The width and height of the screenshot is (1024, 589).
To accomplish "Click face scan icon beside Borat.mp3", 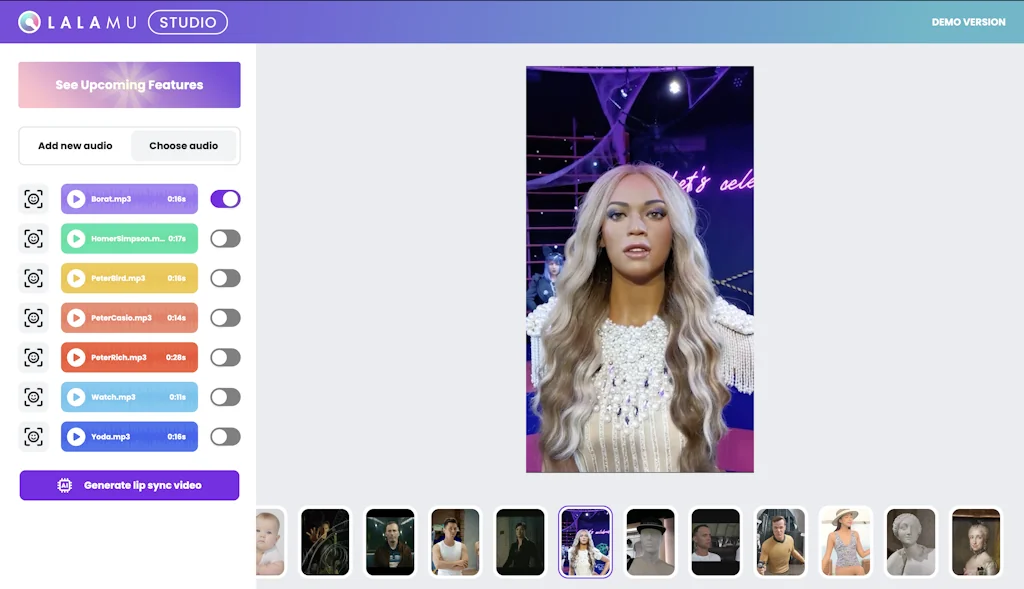I will [x=34, y=199].
